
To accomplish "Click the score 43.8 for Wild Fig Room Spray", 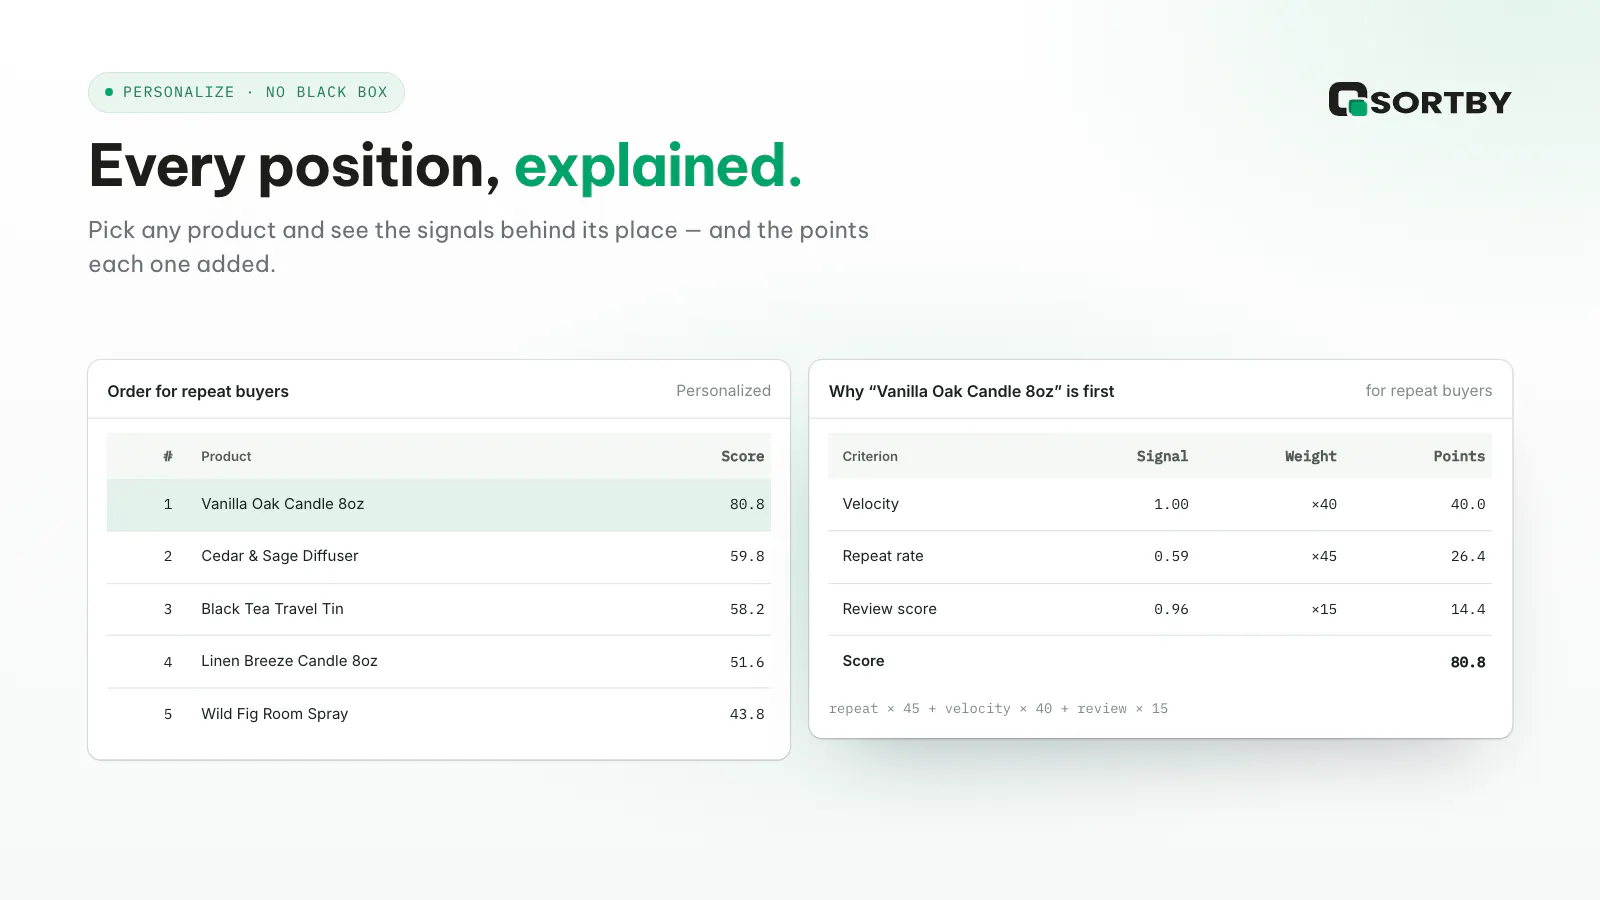I will coord(747,714).
